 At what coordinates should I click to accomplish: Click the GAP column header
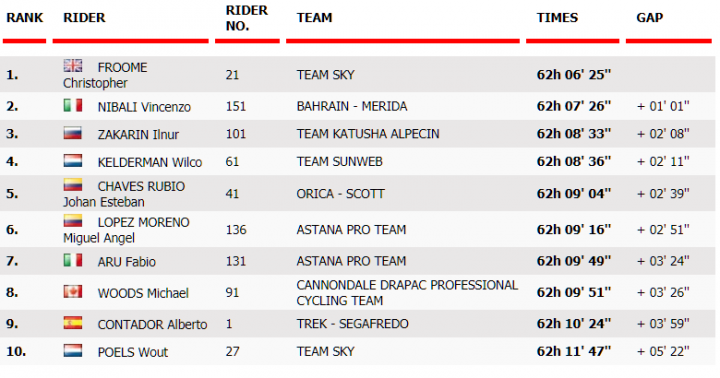649,17
